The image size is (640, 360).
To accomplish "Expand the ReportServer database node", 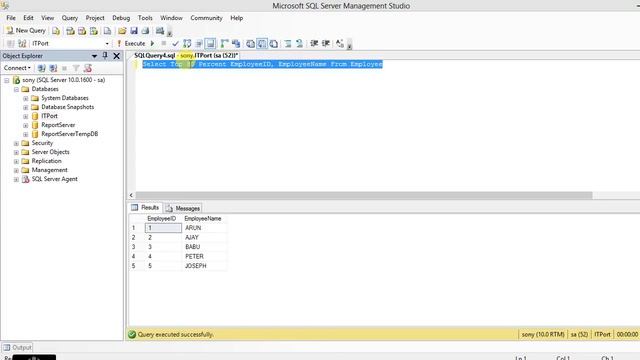I will (26, 125).
